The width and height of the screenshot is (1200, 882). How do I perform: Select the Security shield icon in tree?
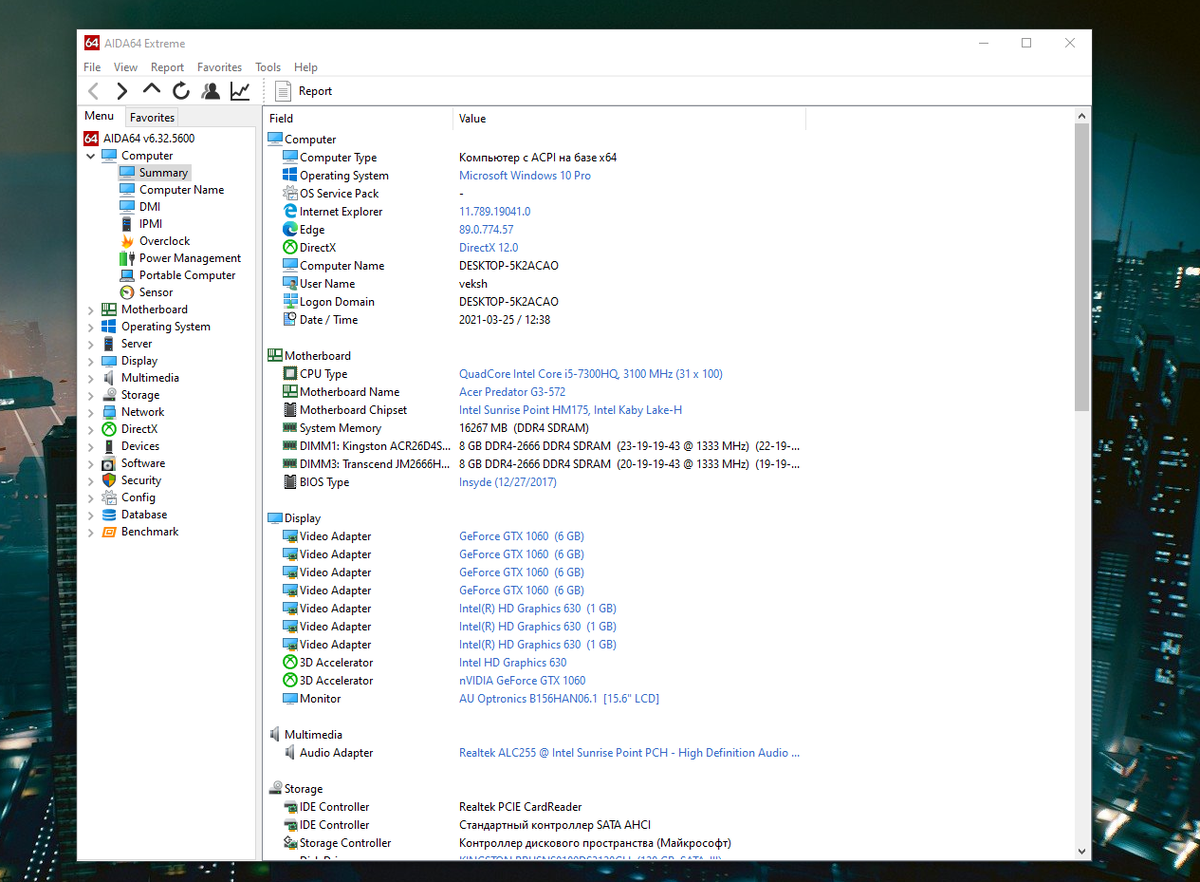coord(109,480)
